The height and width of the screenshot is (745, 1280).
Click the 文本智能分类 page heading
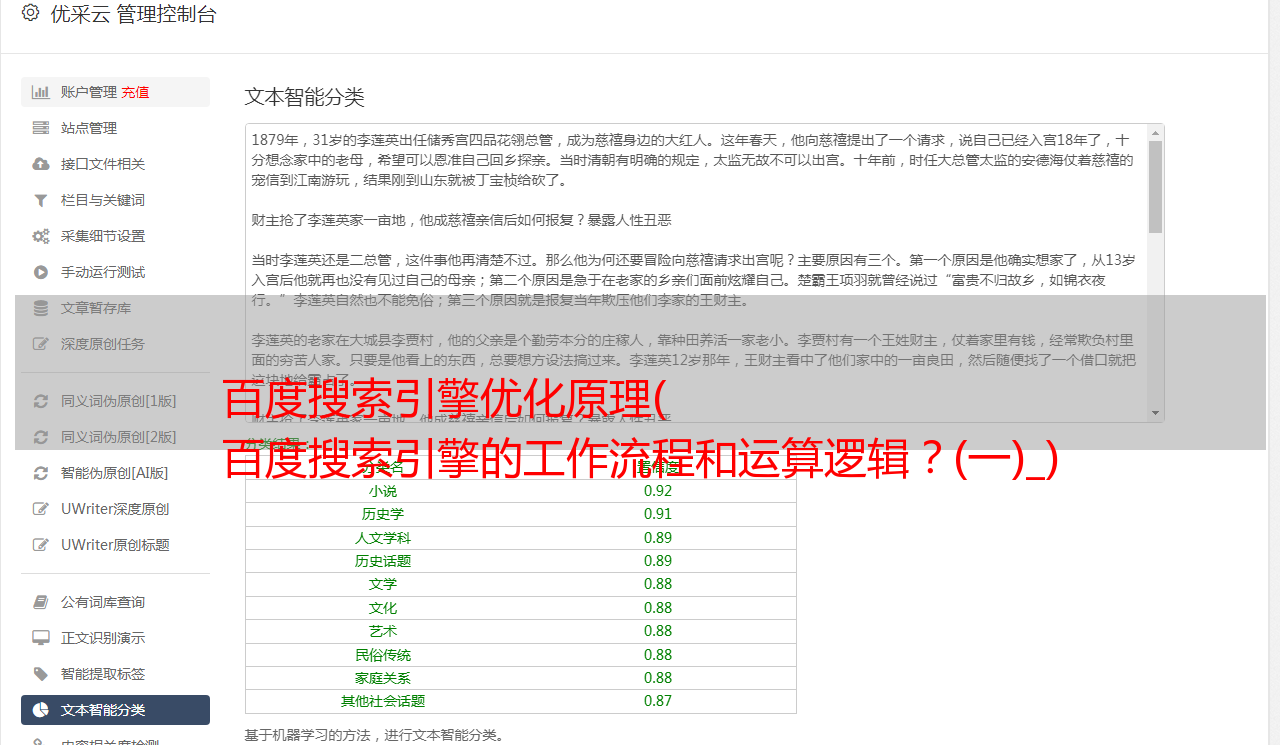(305, 97)
